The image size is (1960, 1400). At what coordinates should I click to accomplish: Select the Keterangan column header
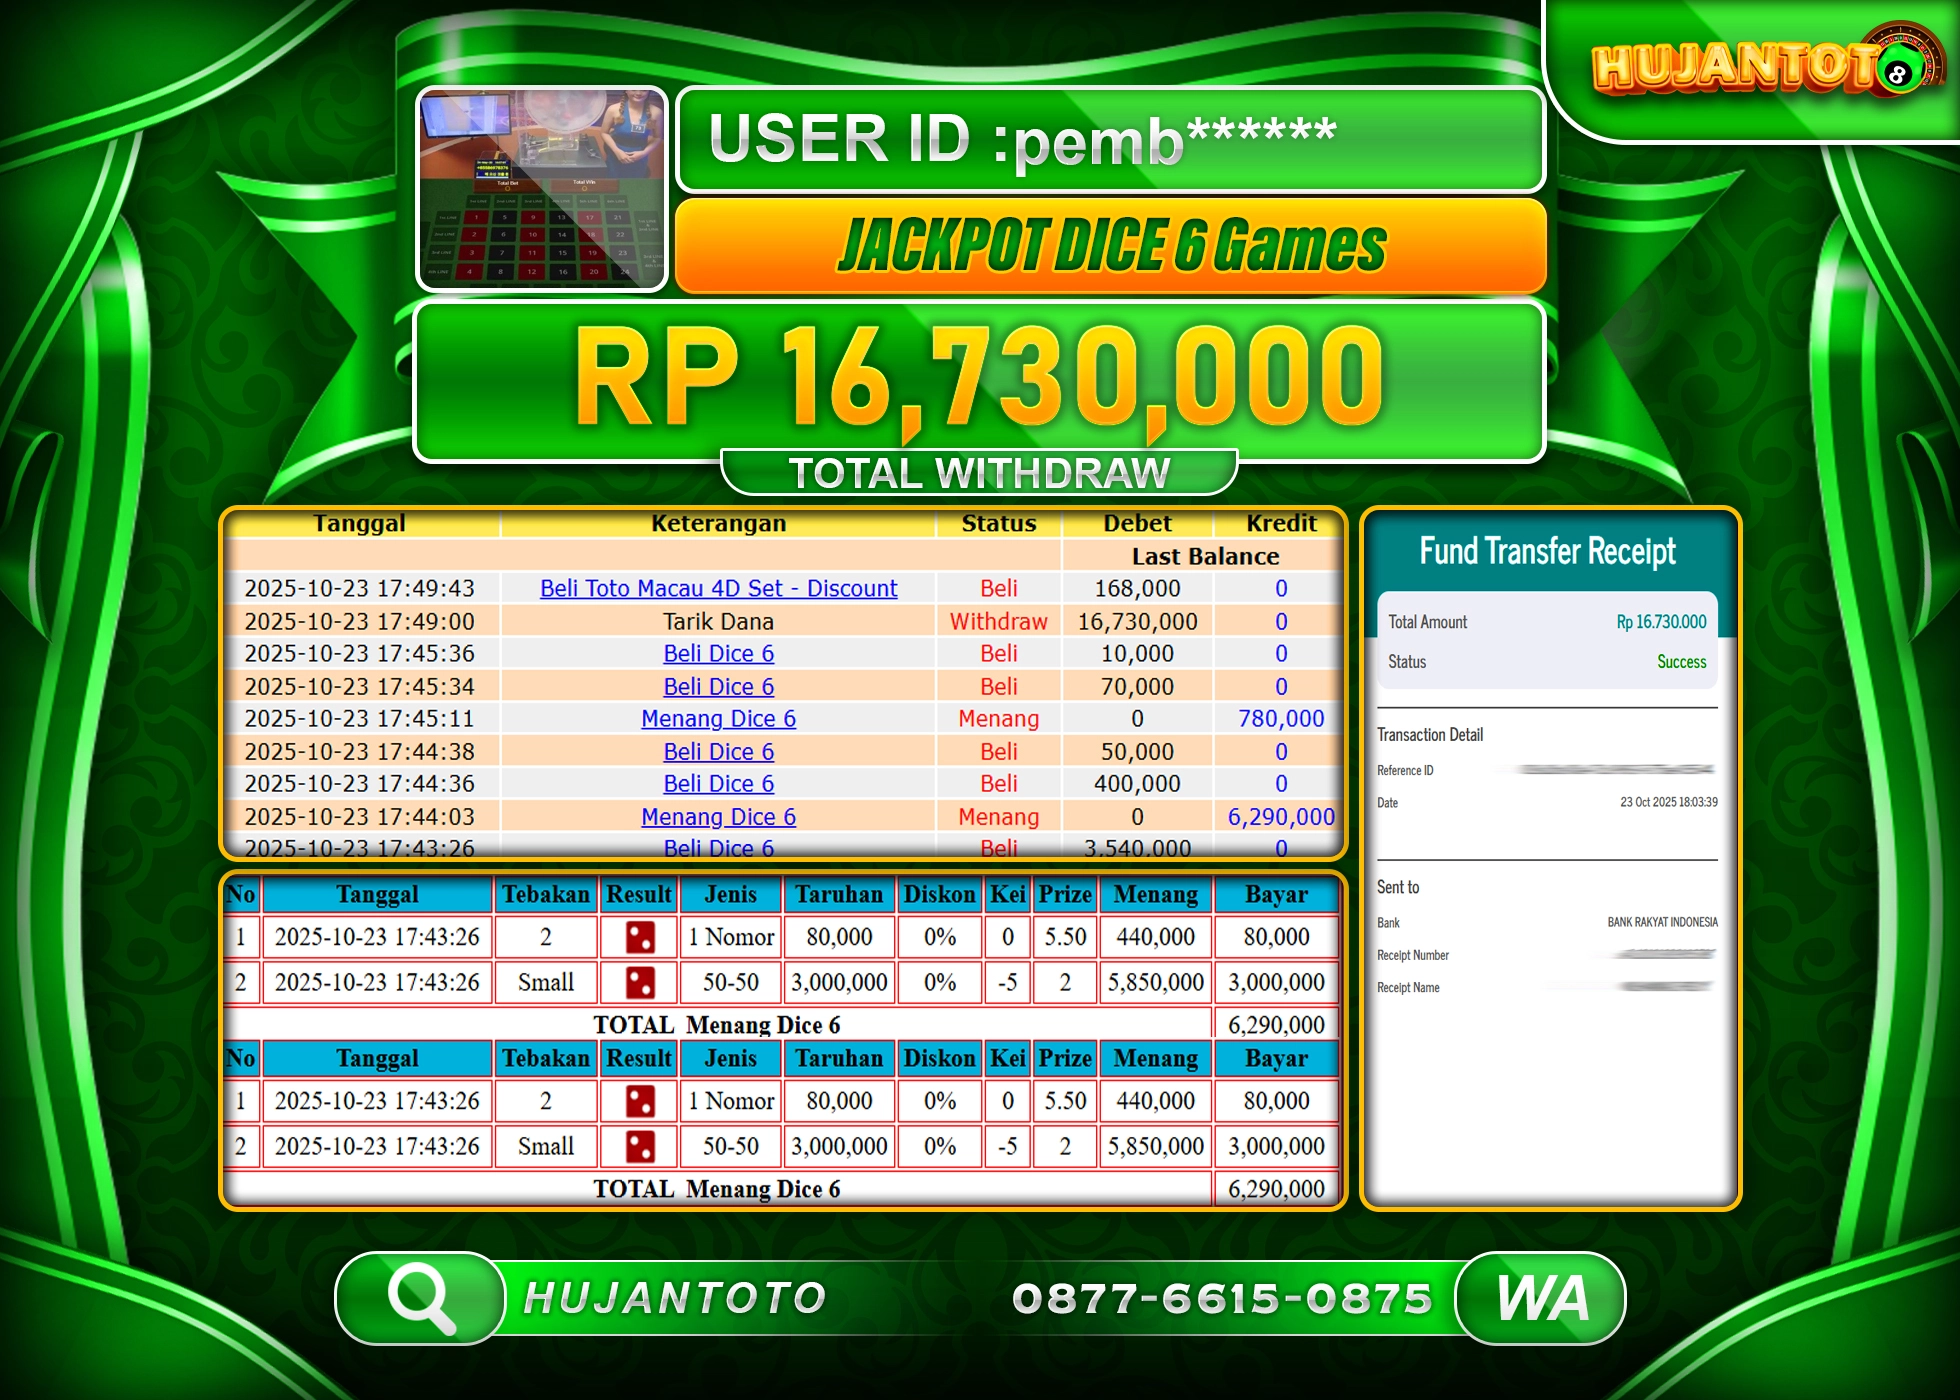pyautogui.click(x=718, y=522)
